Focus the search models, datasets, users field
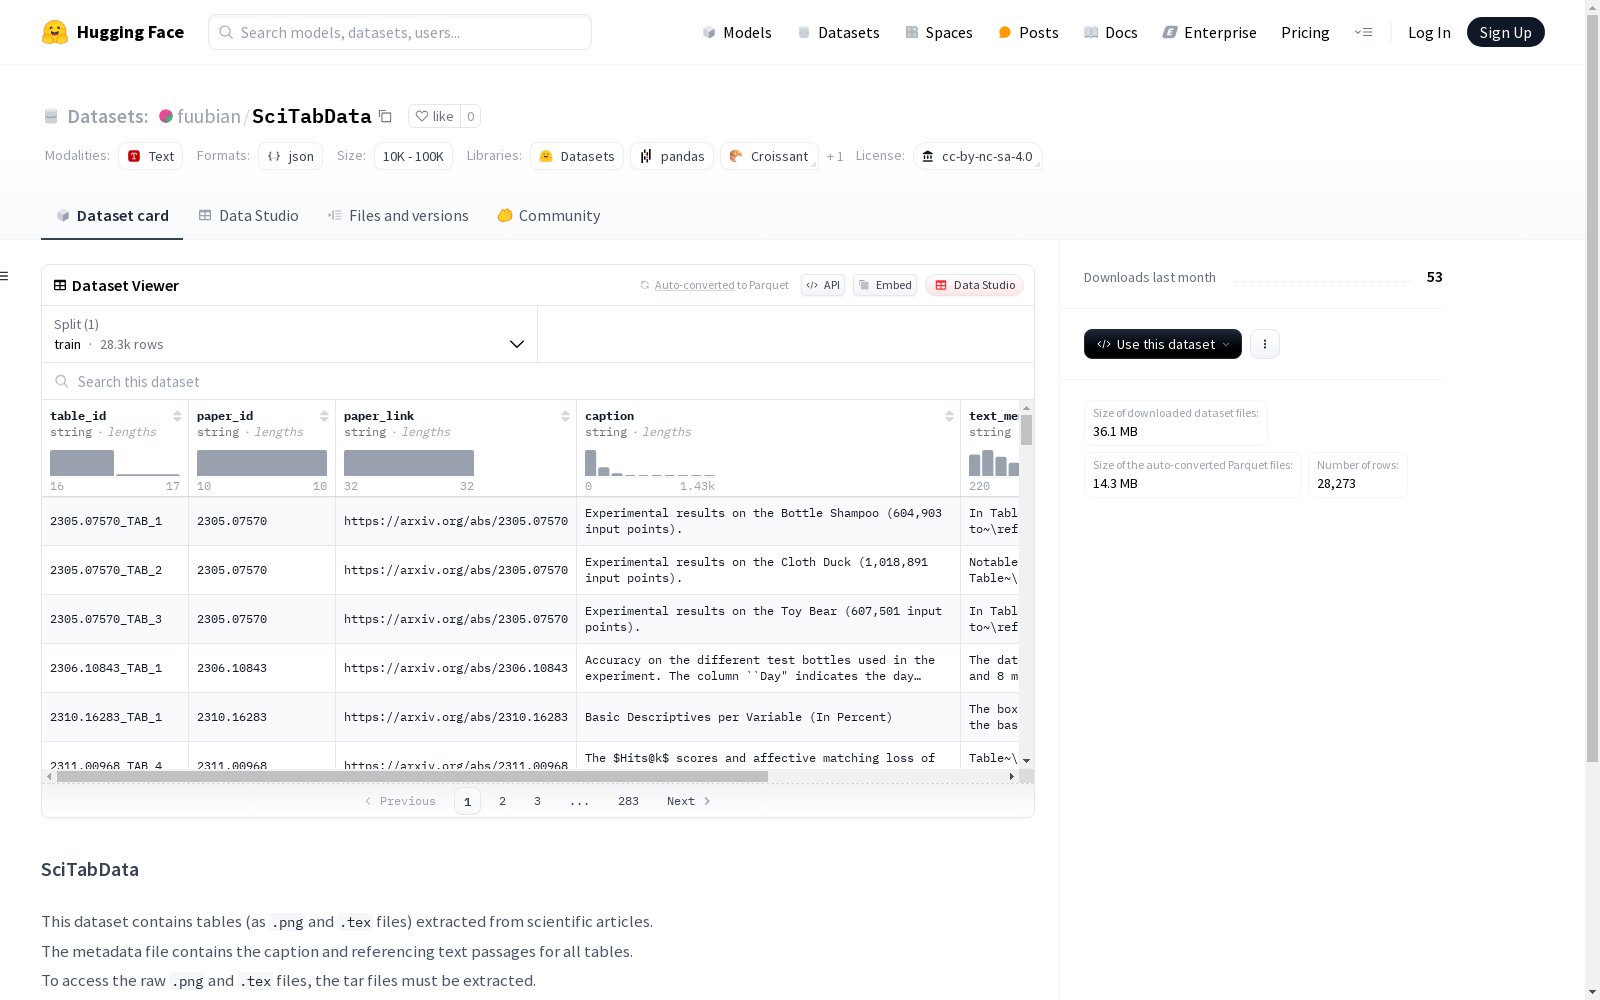 400,32
